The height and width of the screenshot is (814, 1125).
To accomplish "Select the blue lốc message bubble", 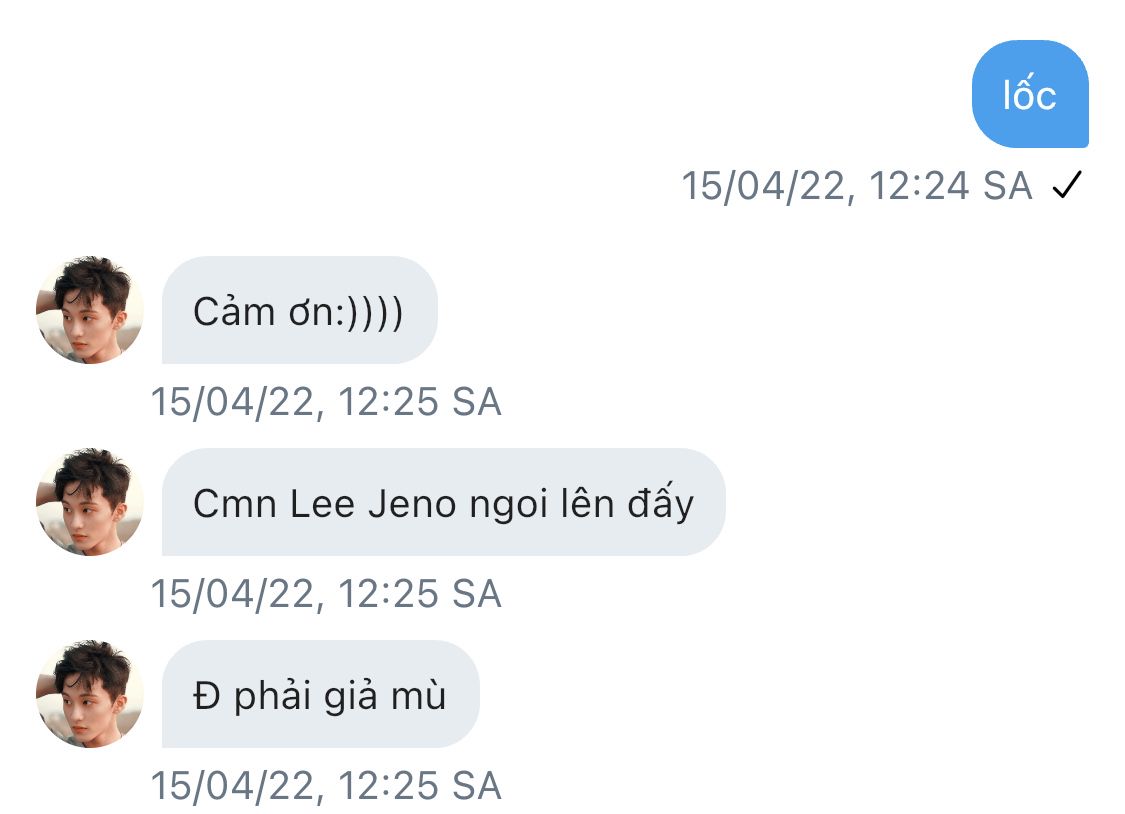I will tap(1030, 95).
